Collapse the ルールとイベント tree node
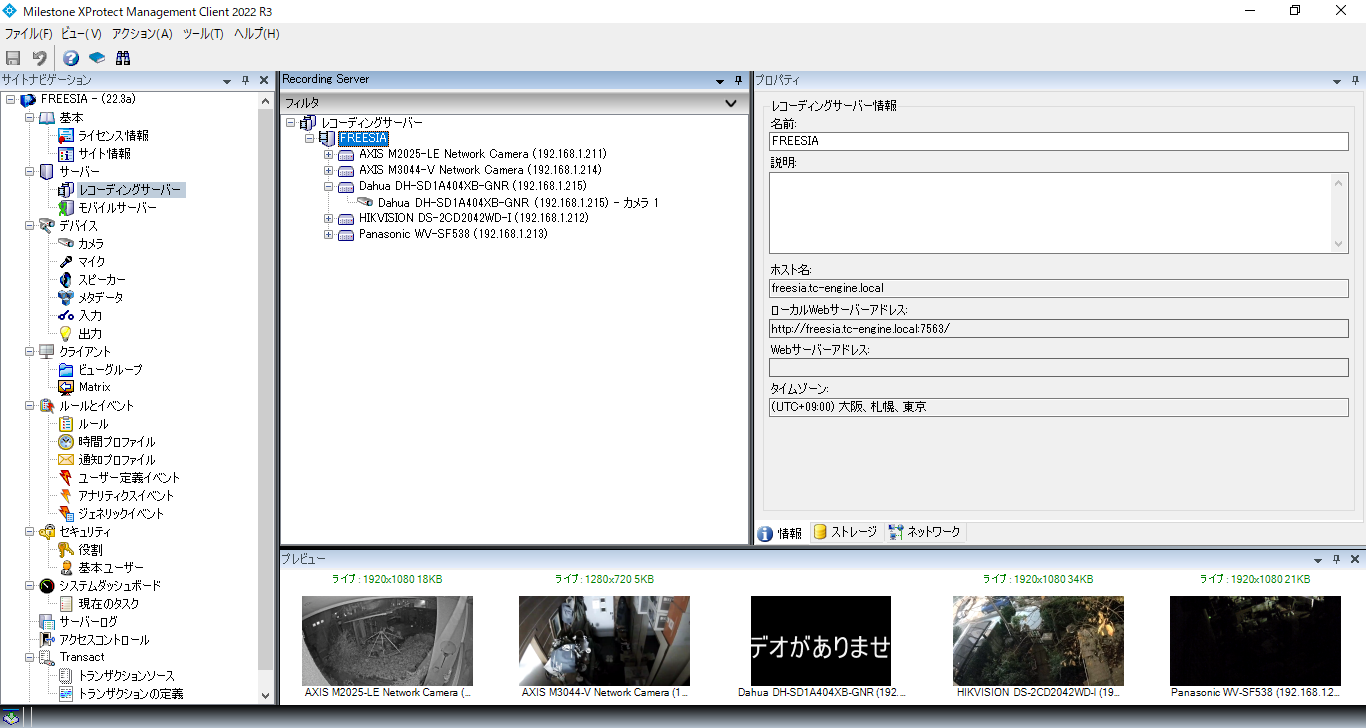This screenshot has width=1366, height=728. 29,406
